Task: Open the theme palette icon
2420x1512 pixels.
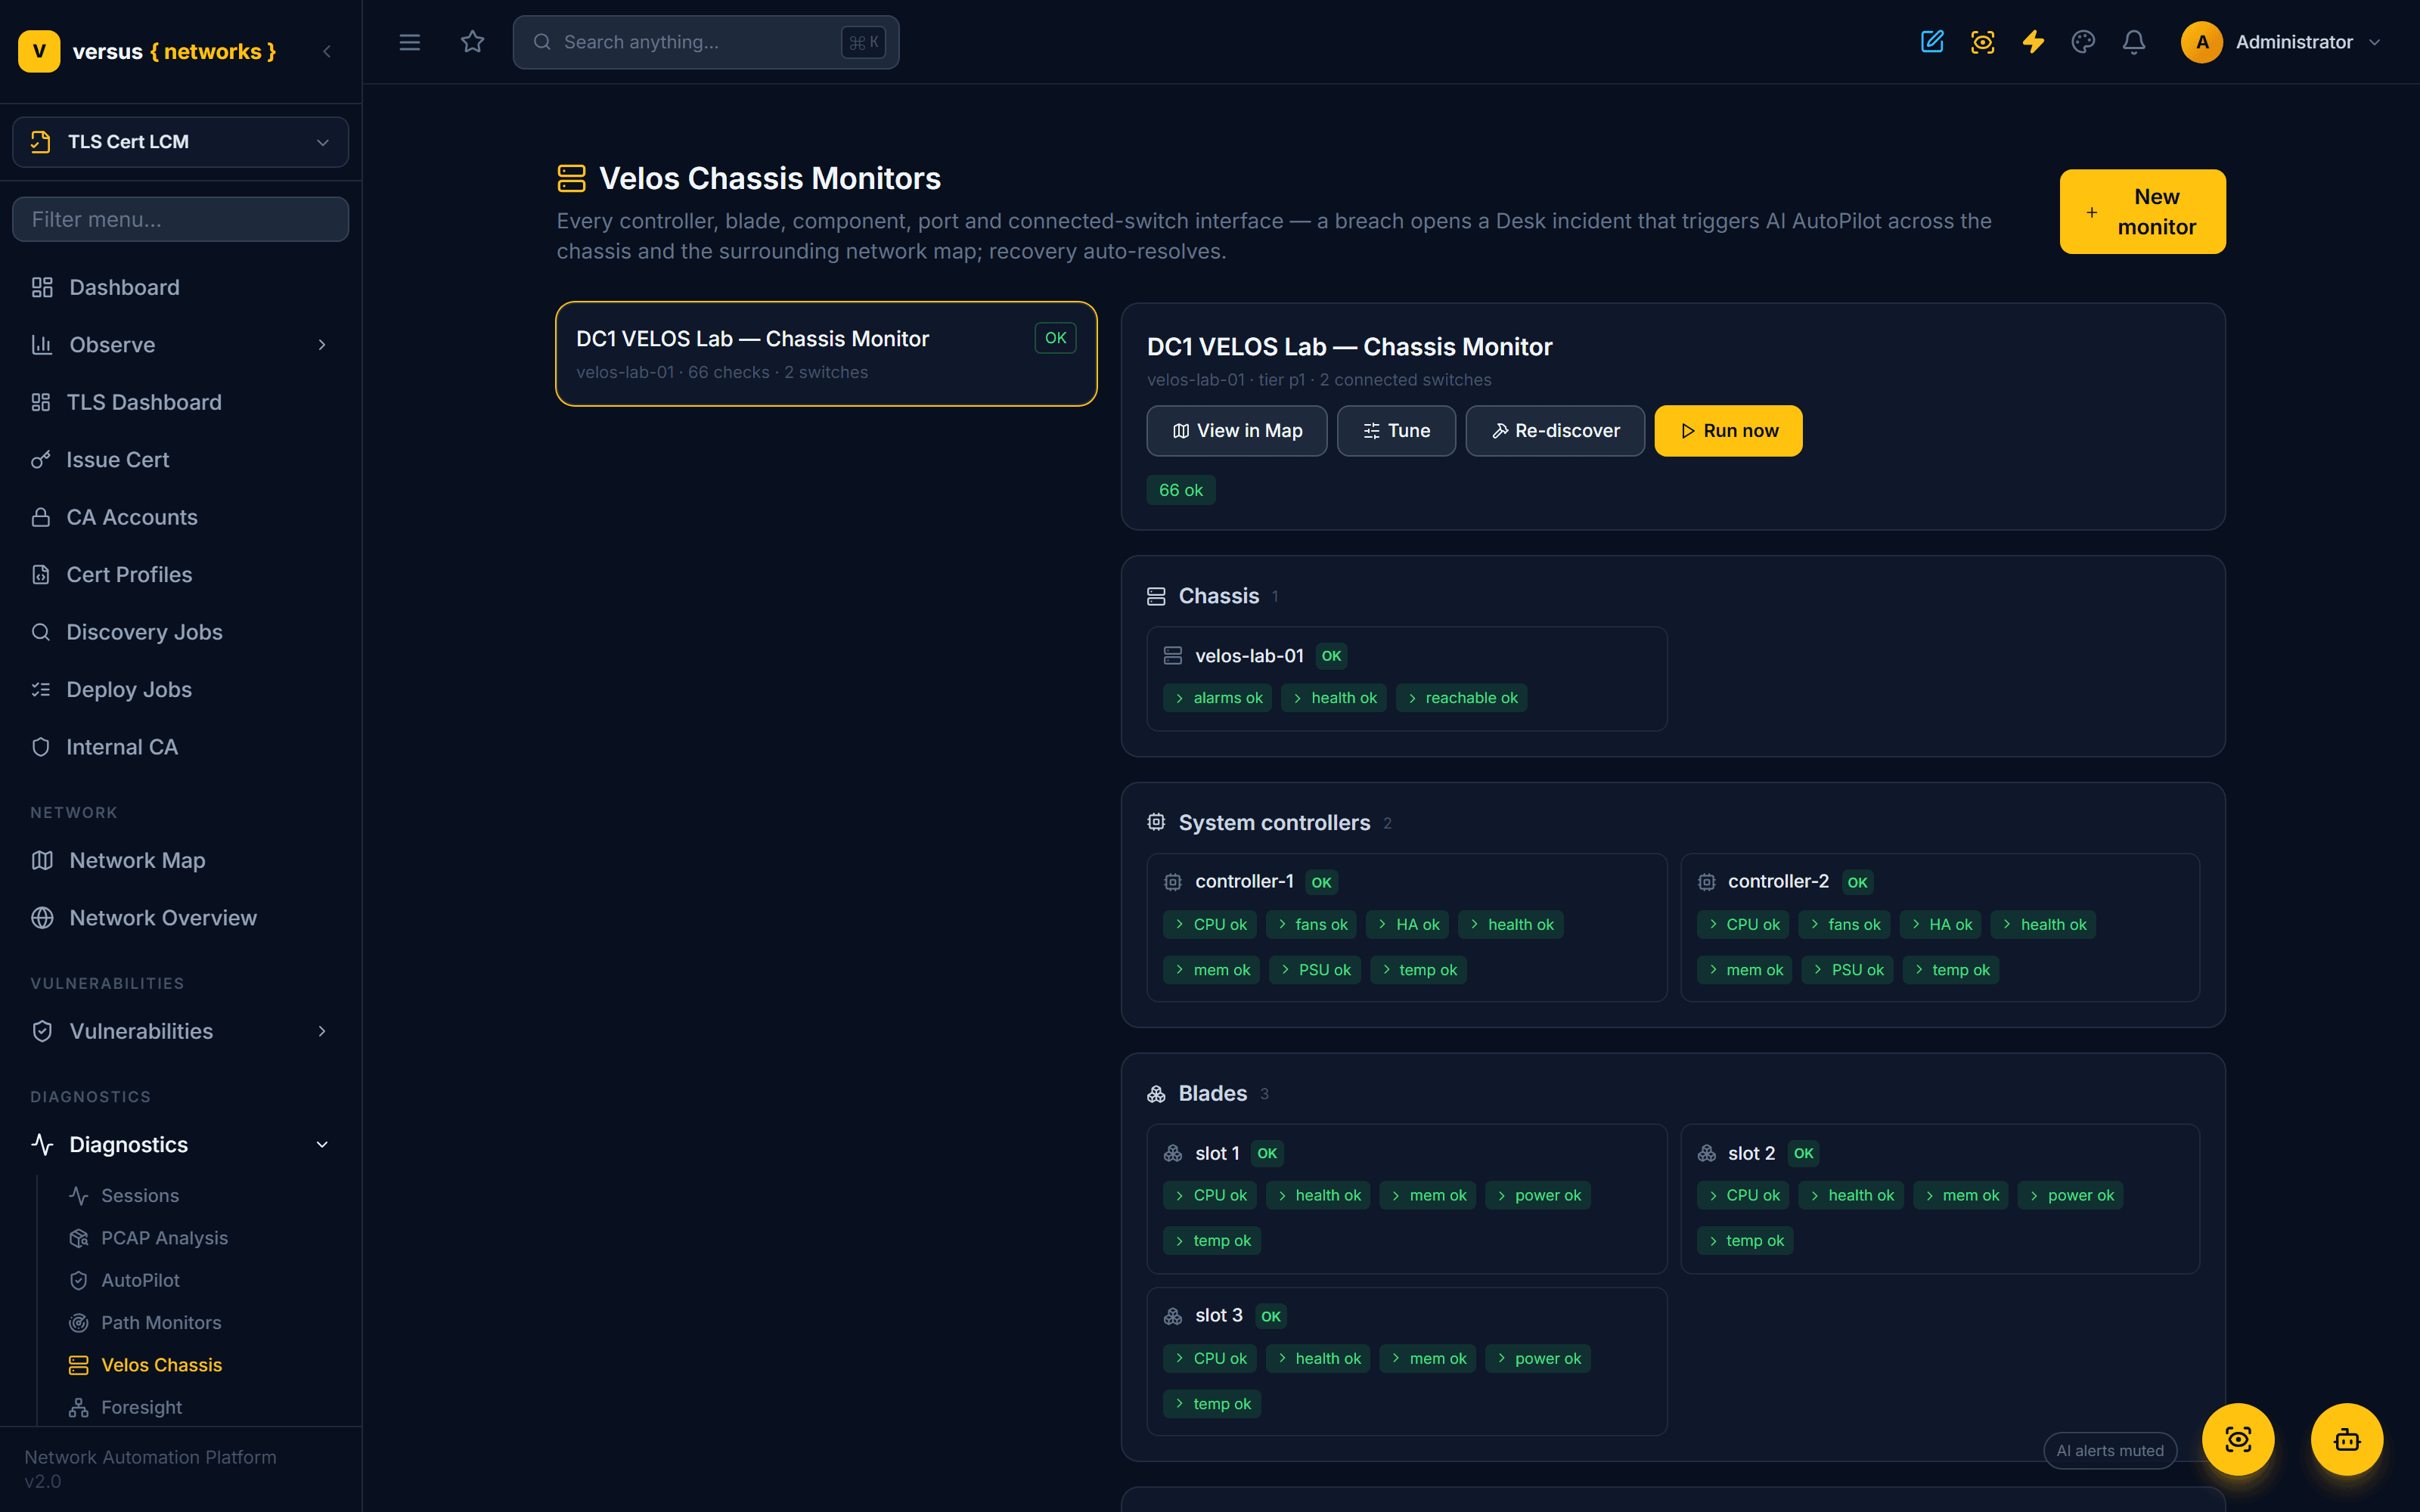Action: point(2083,42)
